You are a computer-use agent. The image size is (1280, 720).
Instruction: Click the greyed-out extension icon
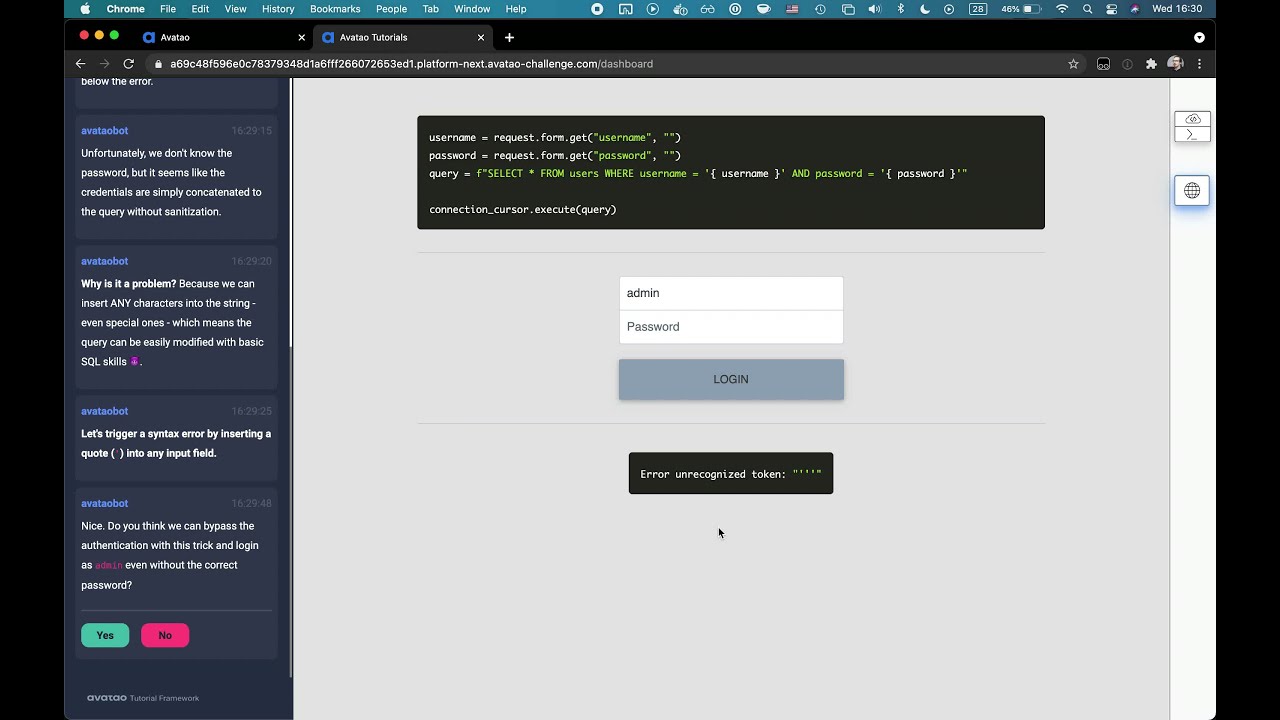1127,64
